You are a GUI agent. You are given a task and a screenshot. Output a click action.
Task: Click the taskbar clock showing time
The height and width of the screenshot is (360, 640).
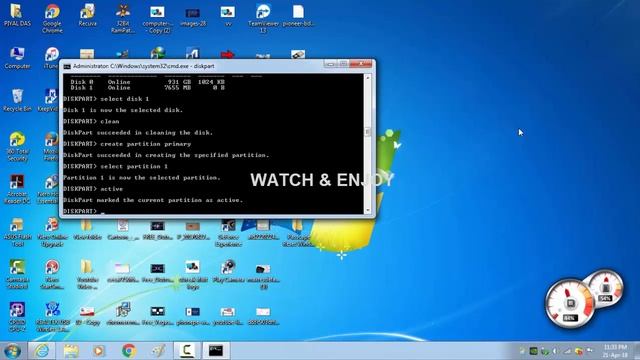[x=616, y=351]
